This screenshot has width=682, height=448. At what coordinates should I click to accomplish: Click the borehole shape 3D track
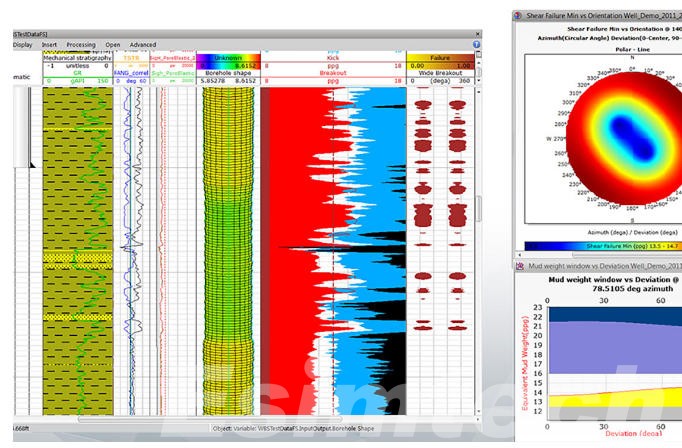pos(228,251)
